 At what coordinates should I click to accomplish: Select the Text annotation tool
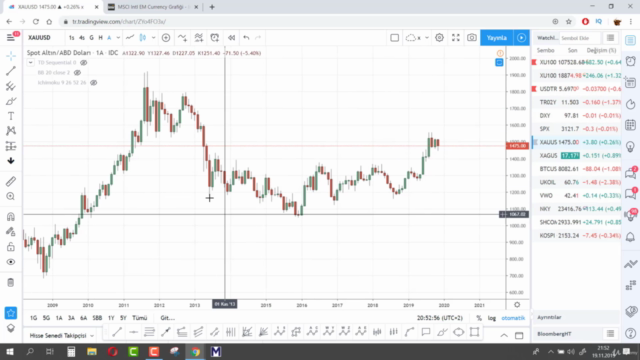(11, 116)
